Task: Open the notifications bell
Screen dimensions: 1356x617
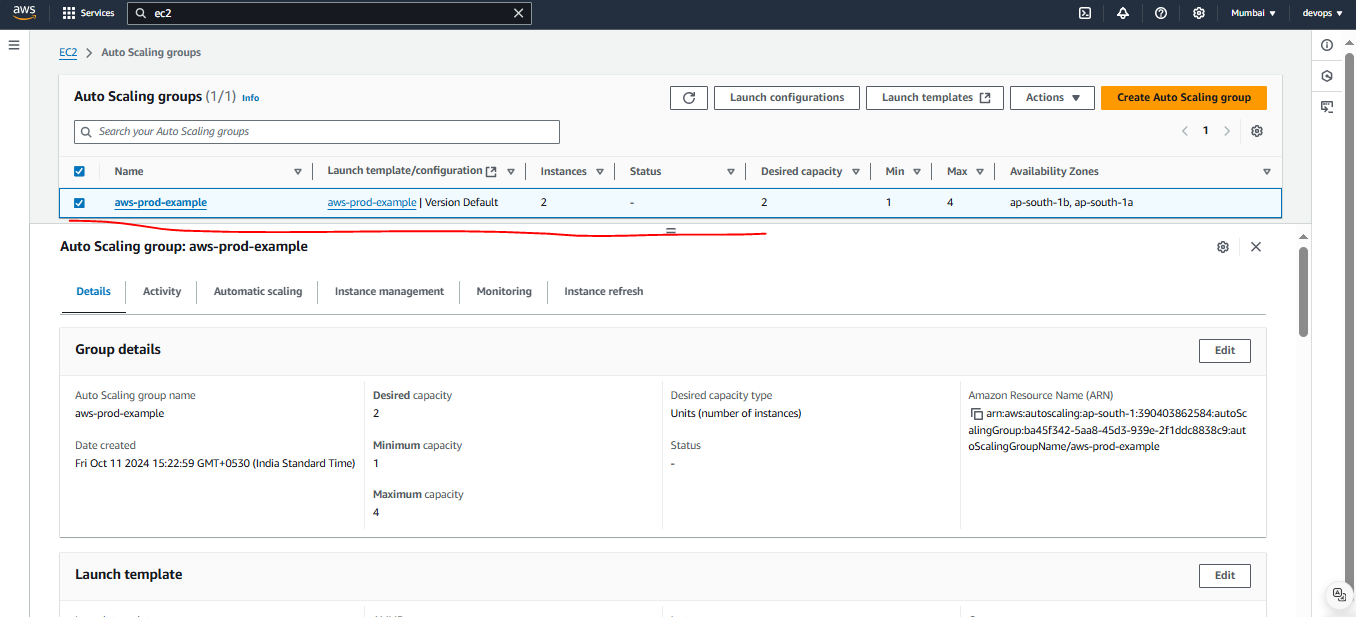Action: point(1123,13)
